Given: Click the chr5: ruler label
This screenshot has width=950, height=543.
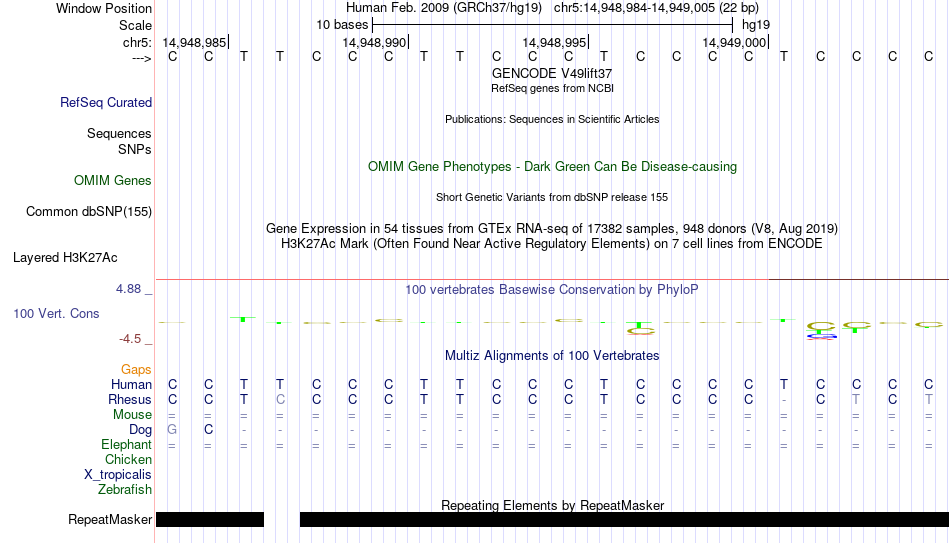Looking at the screenshot, I should pos(138,42).
